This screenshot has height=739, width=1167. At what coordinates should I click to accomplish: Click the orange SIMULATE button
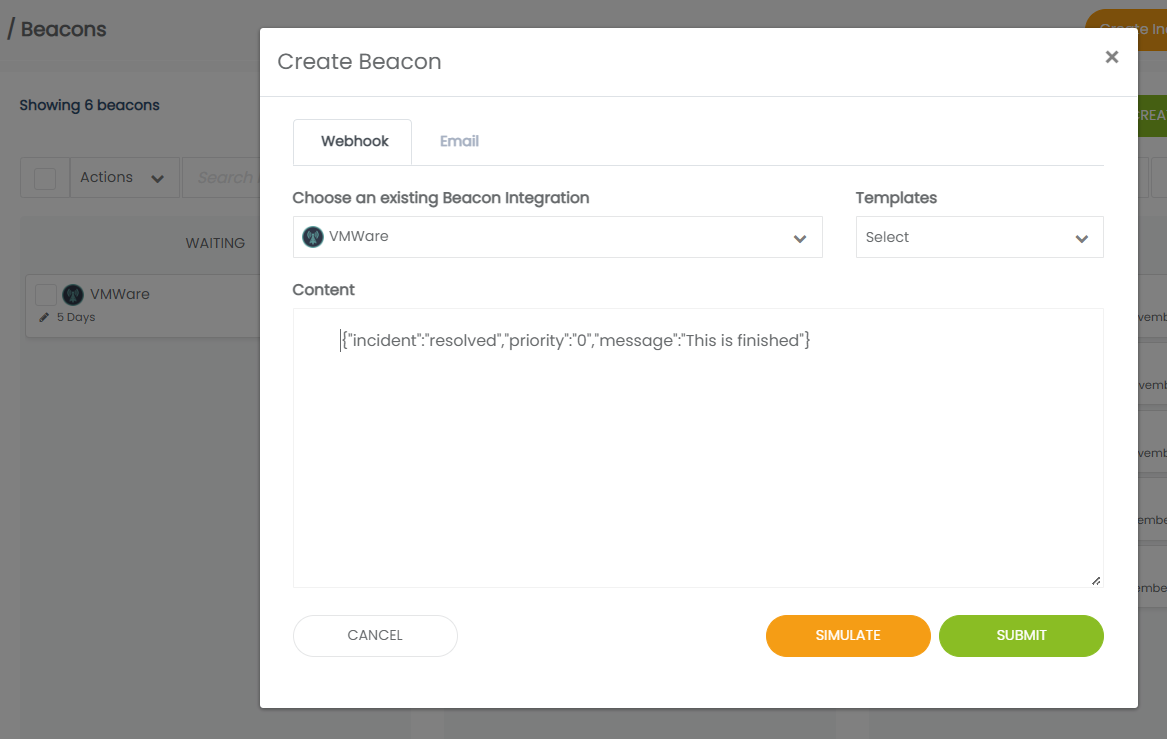point(848,636)
